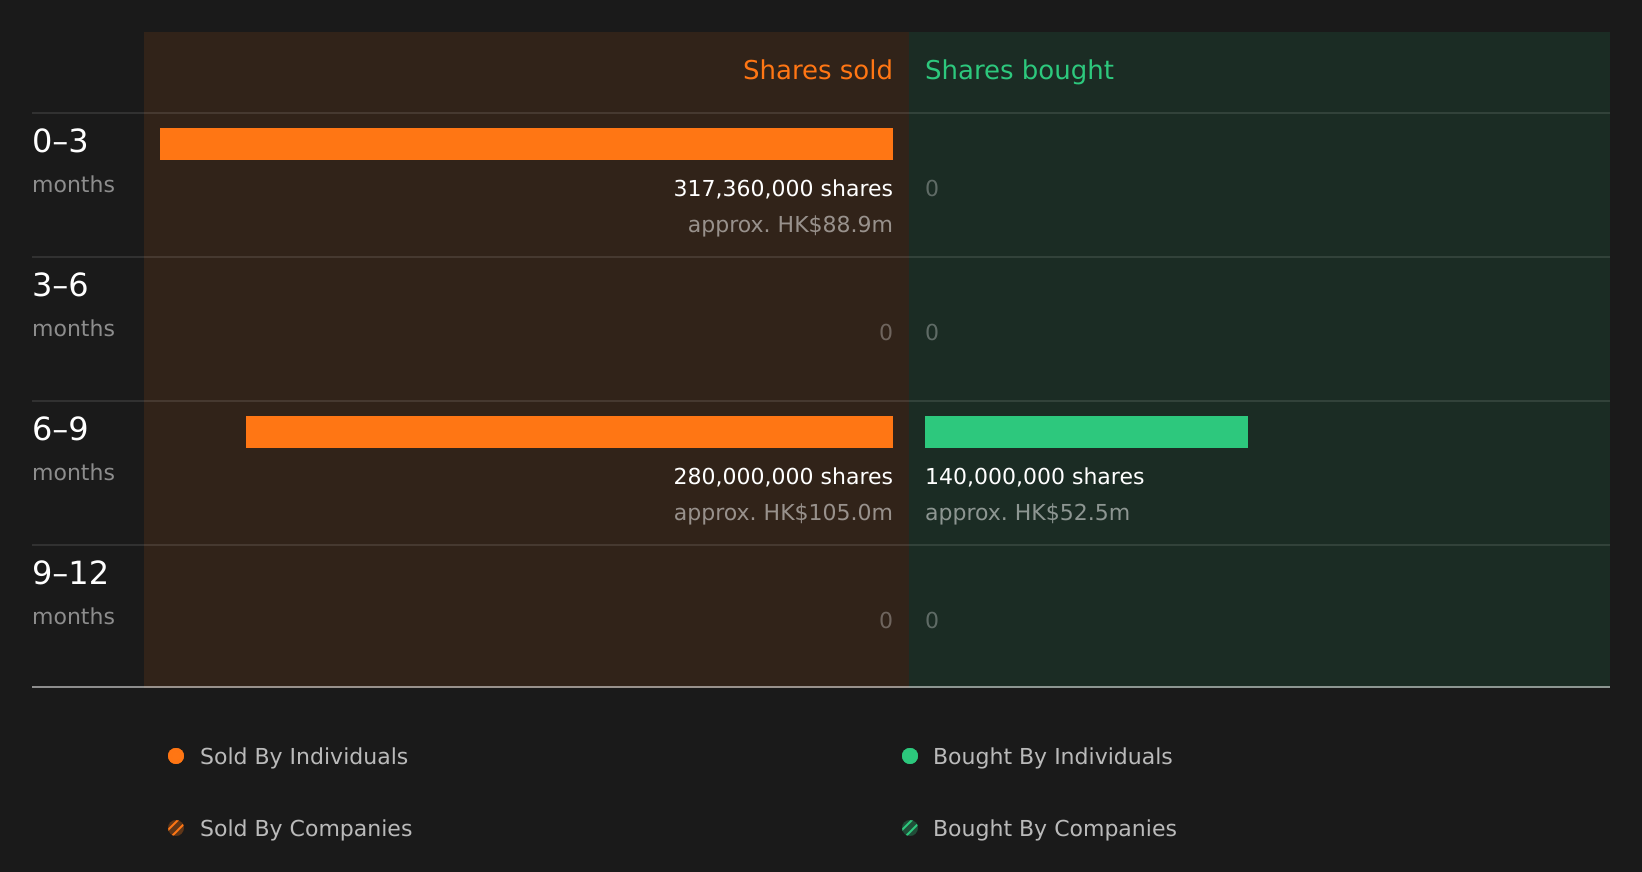
Task: Click the striped Sold By Companies legend icon
Action: [176, 828]
